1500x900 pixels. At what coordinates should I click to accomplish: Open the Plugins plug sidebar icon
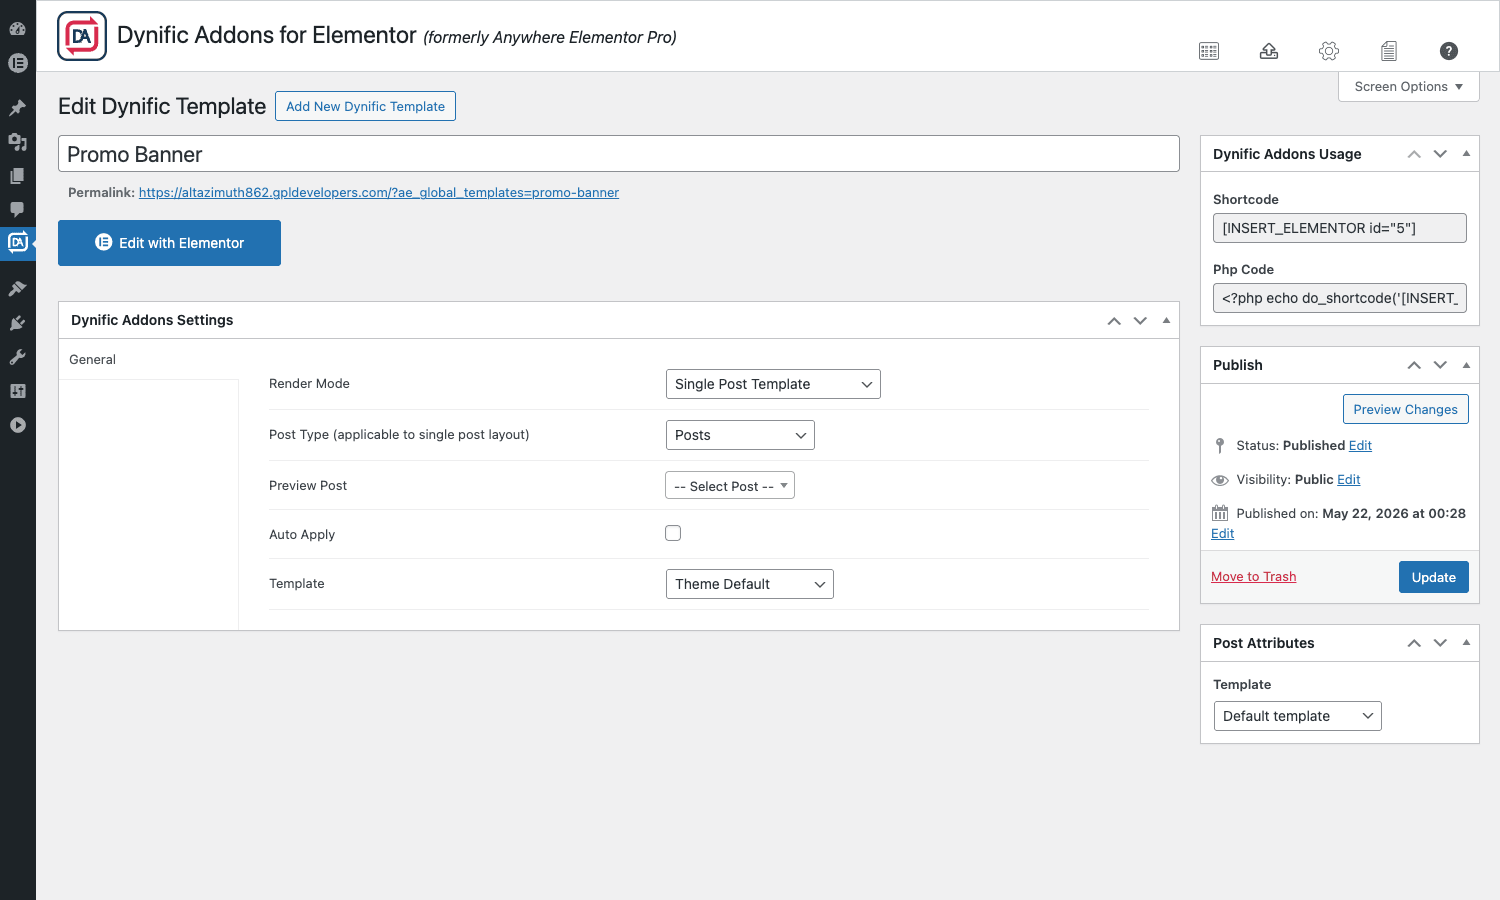(x=17, y=323)
